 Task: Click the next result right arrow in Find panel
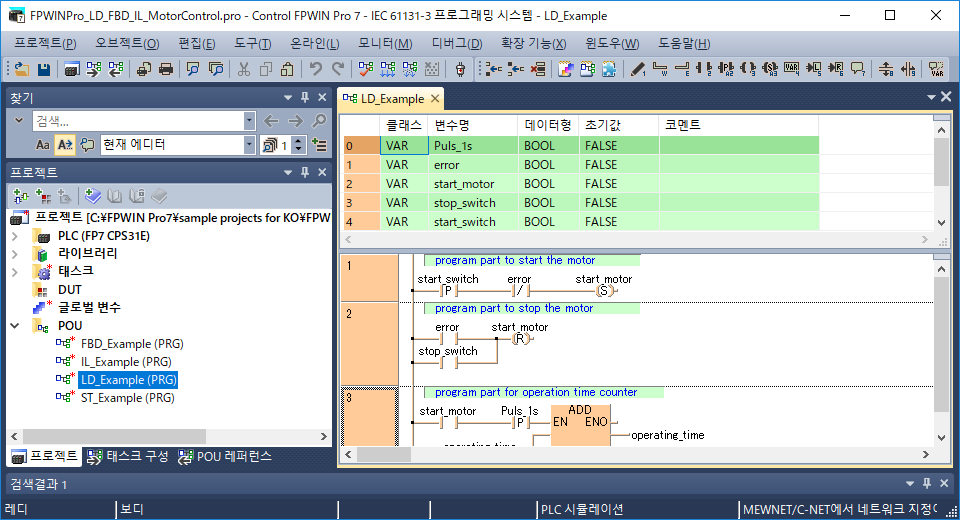[x=295, y=121]
